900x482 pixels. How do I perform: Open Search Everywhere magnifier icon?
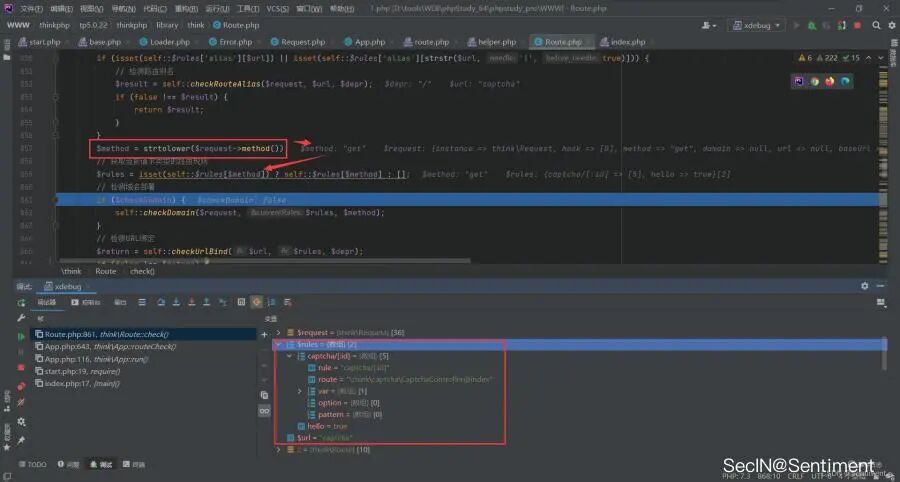click(x=876, y=25)
